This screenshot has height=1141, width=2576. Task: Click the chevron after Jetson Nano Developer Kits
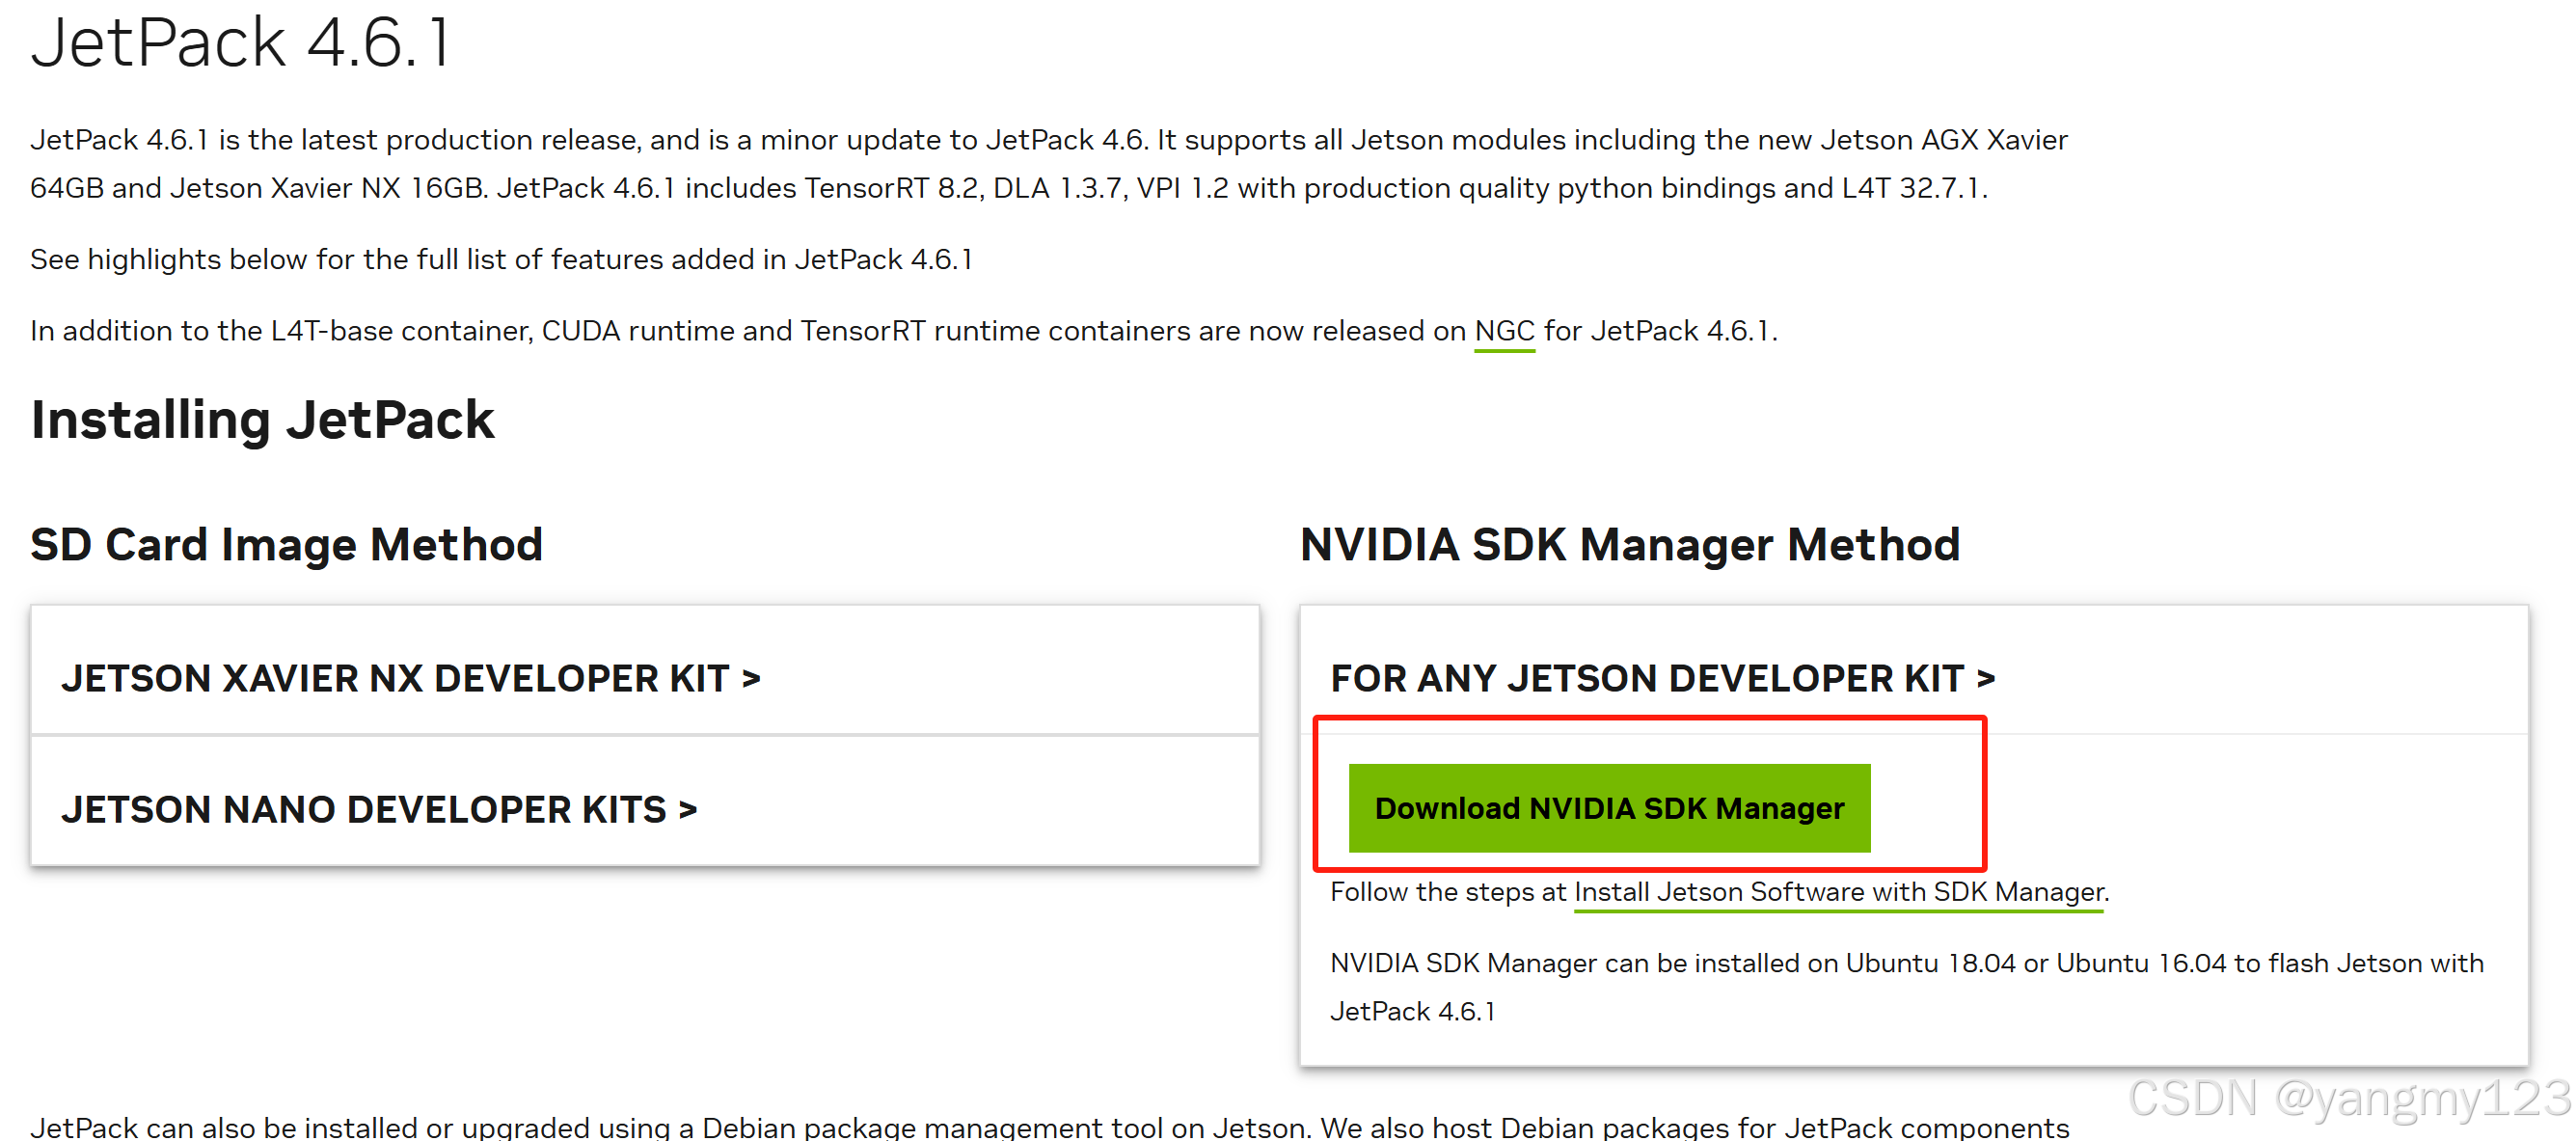[x=687, y=810]
